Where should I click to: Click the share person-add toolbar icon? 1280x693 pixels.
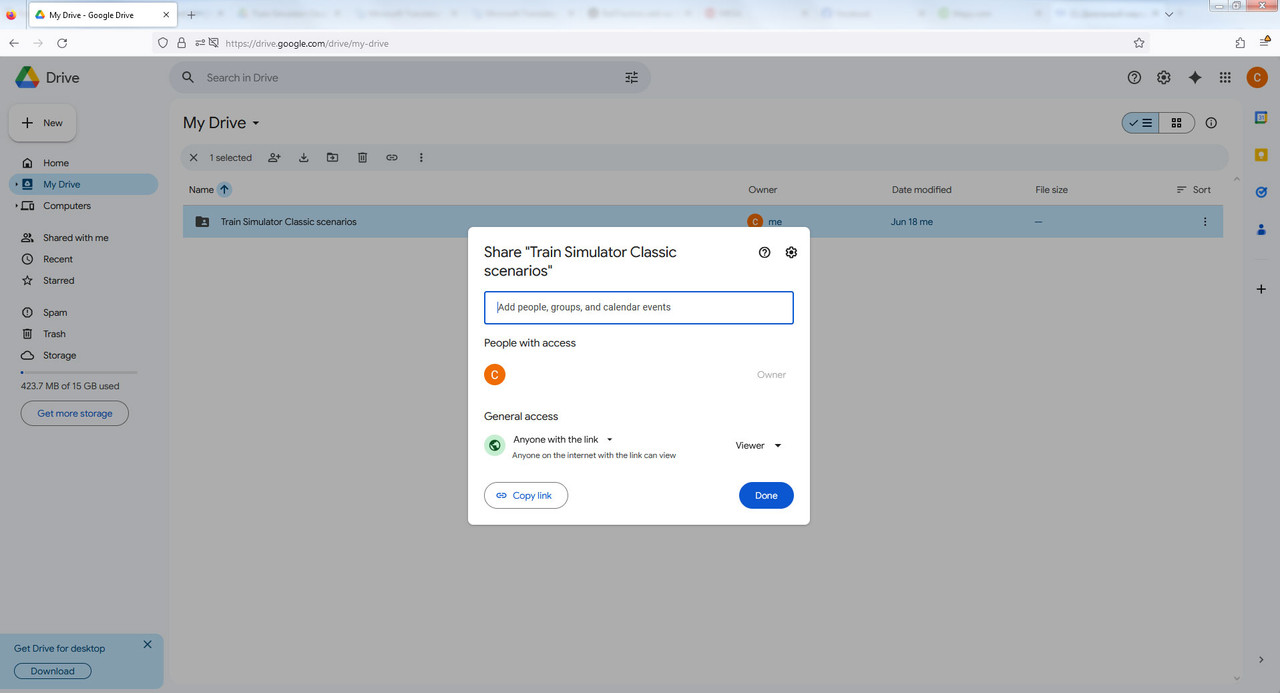tap(274, 158)
